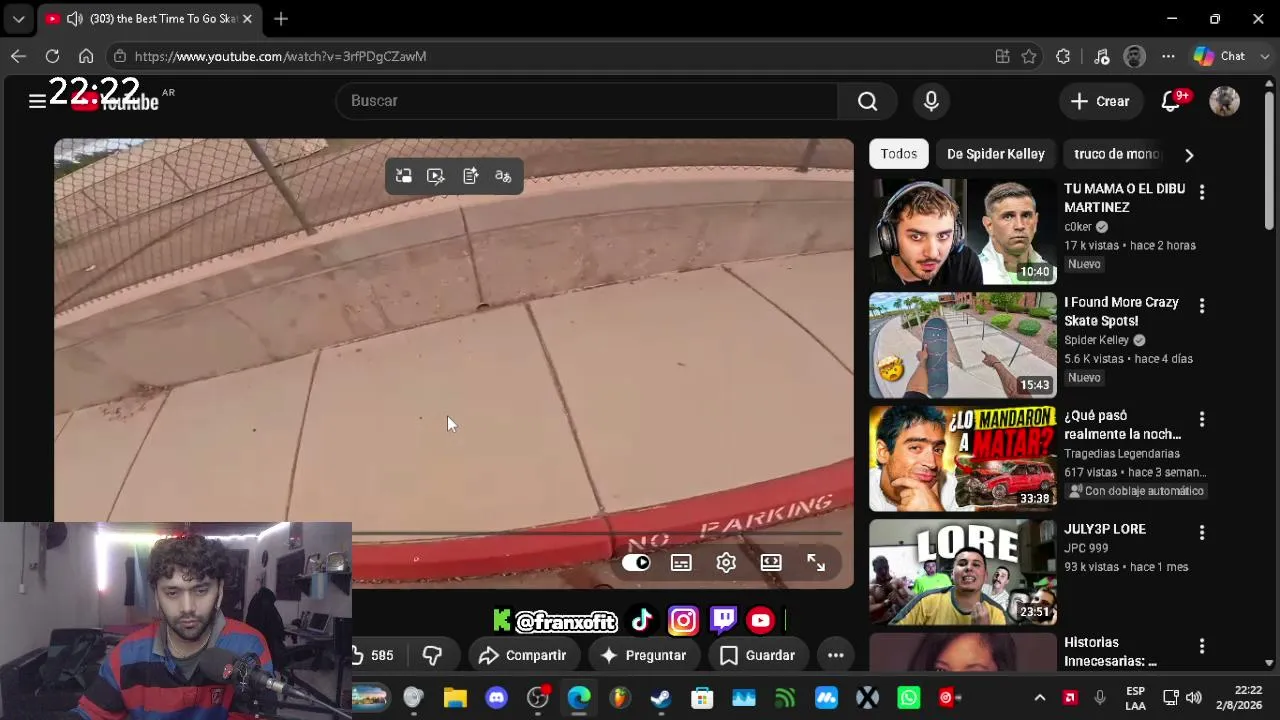Expand the Copilot Chat dropdown chevron
Viewport: 1280px width, 720px height.
(x=1263, y=56)
